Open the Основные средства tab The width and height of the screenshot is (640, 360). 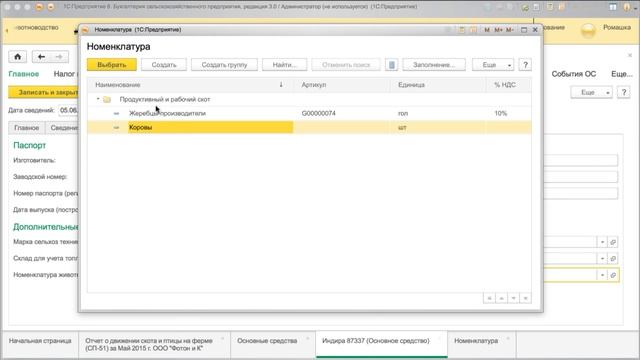pos(272,344)
